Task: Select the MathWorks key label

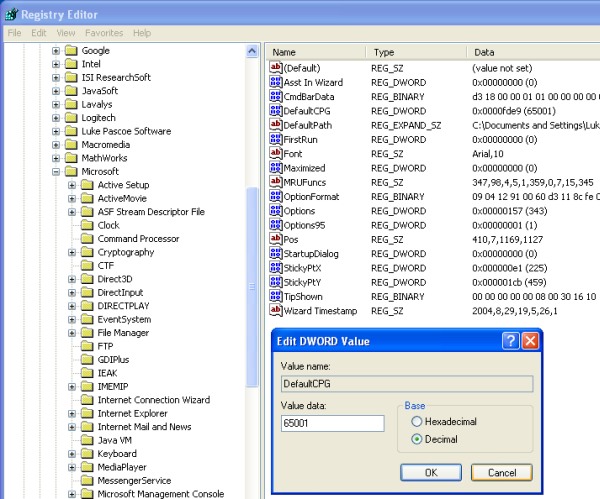Action: point(104,158)
